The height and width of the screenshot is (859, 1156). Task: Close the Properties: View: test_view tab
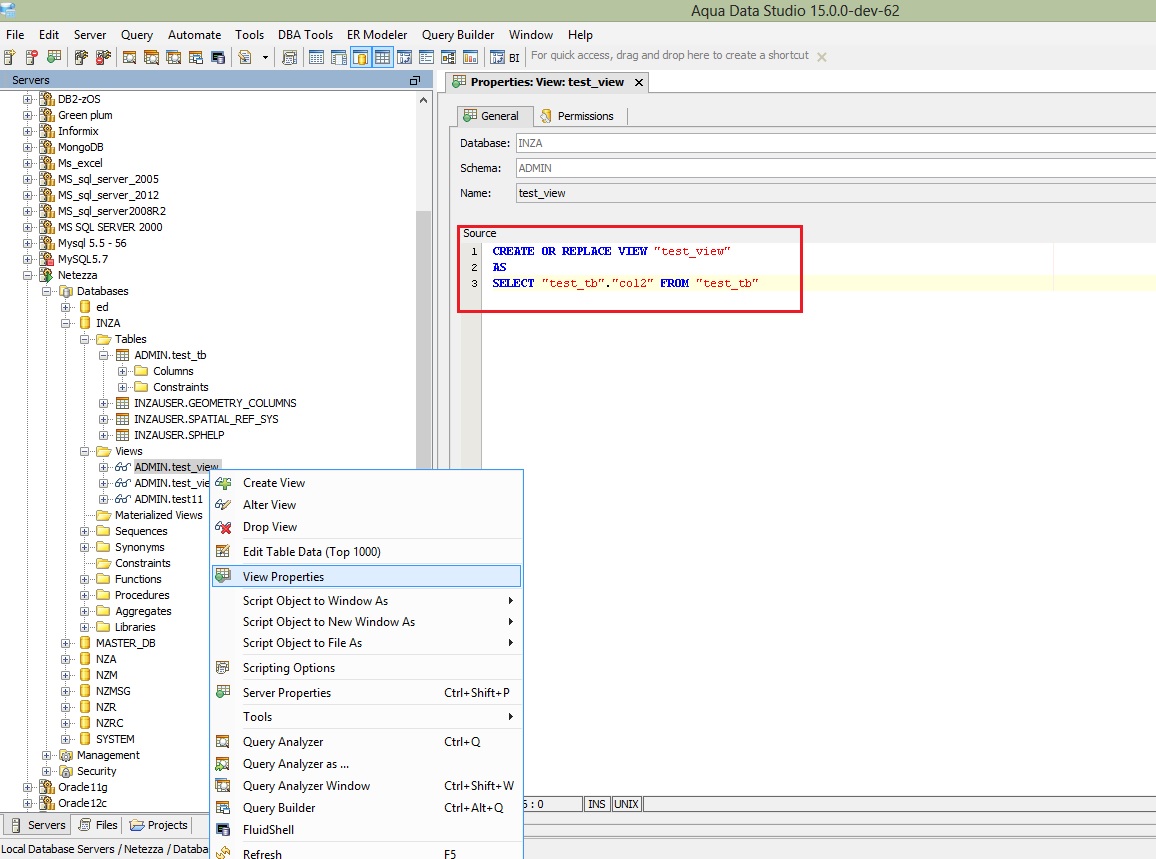[x=639, y=83]
